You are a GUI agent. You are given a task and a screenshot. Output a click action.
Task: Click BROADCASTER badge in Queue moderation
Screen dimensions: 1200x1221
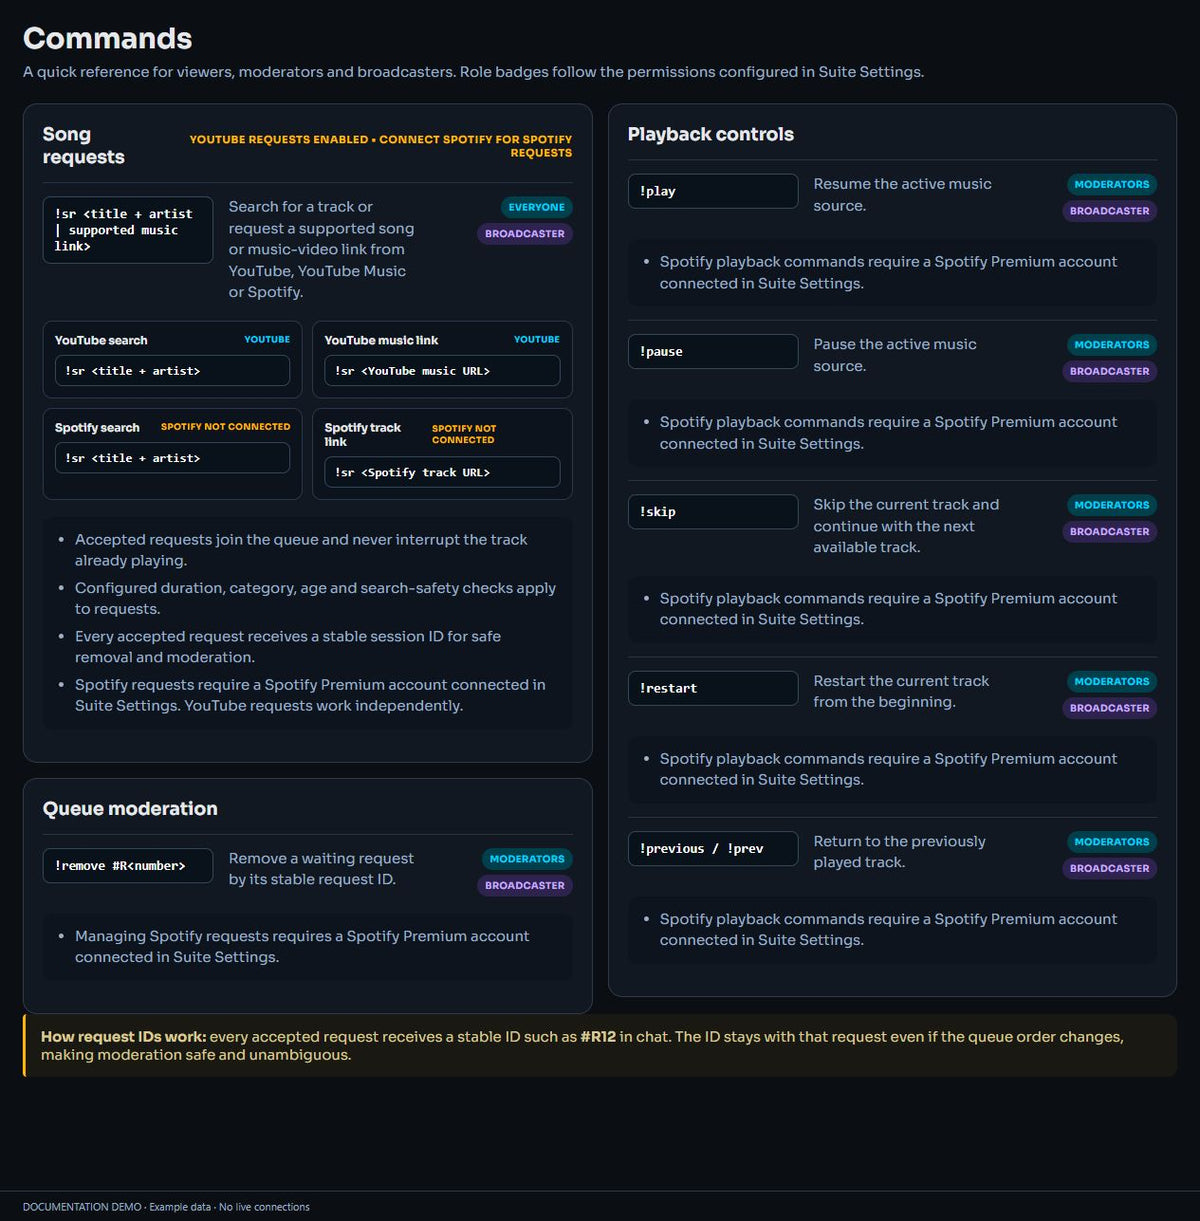tap(524, 886)
